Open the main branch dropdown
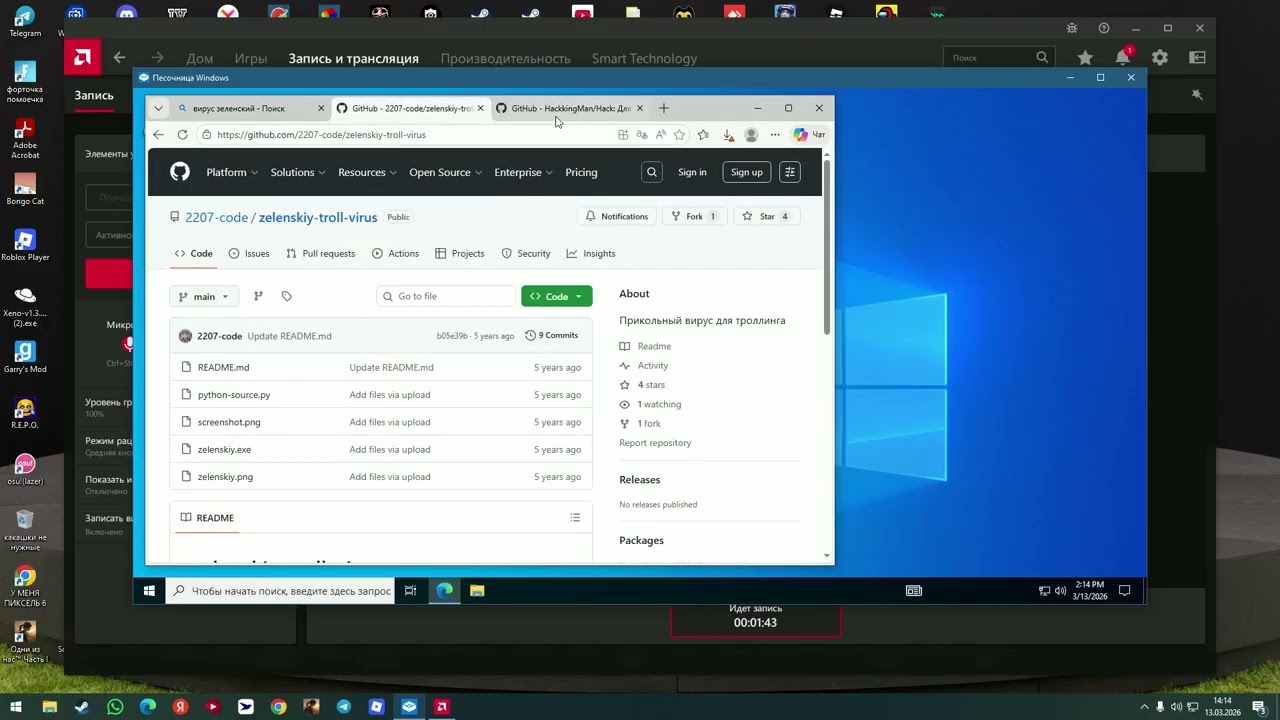Viewport: 1280px width, 720px height. click(x=204, y=296)
